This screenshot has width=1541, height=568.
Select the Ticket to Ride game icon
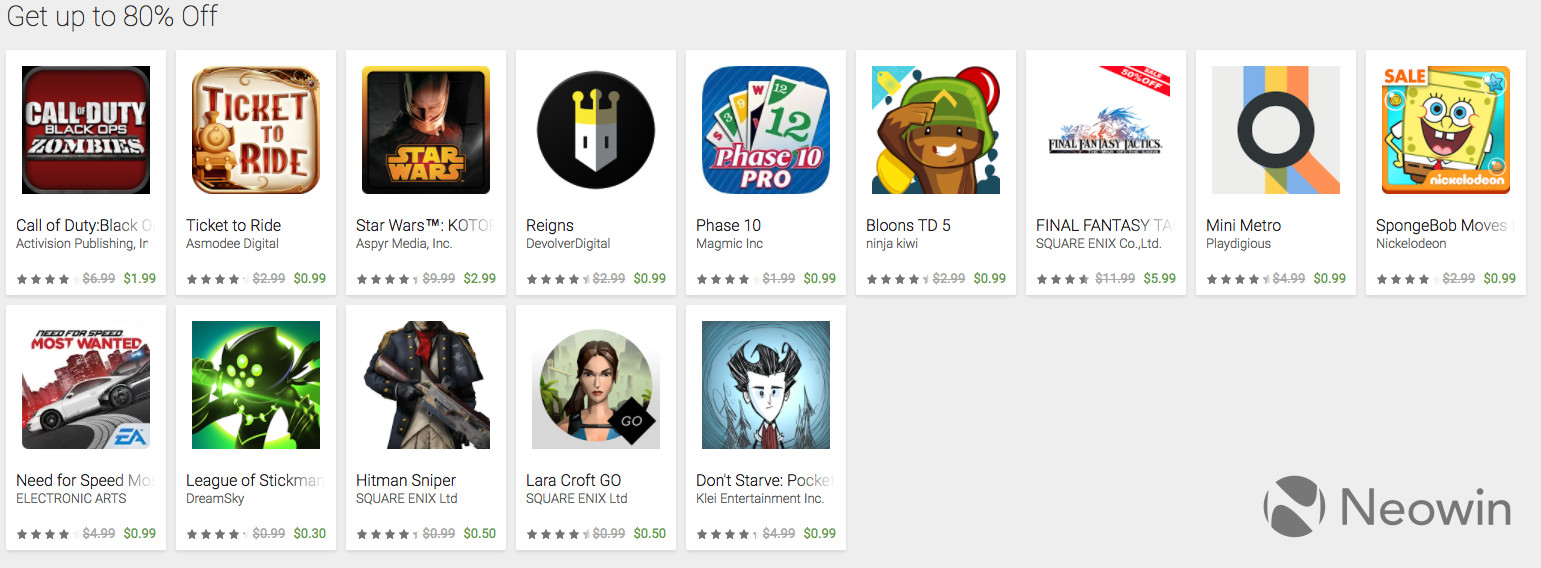tap(256, 130)
